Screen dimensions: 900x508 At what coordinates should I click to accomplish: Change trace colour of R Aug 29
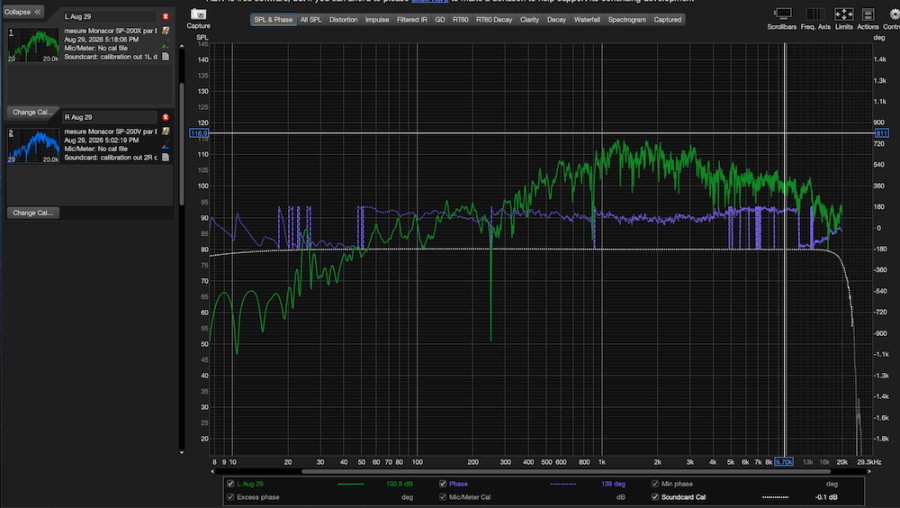click(x=165, y=146)
